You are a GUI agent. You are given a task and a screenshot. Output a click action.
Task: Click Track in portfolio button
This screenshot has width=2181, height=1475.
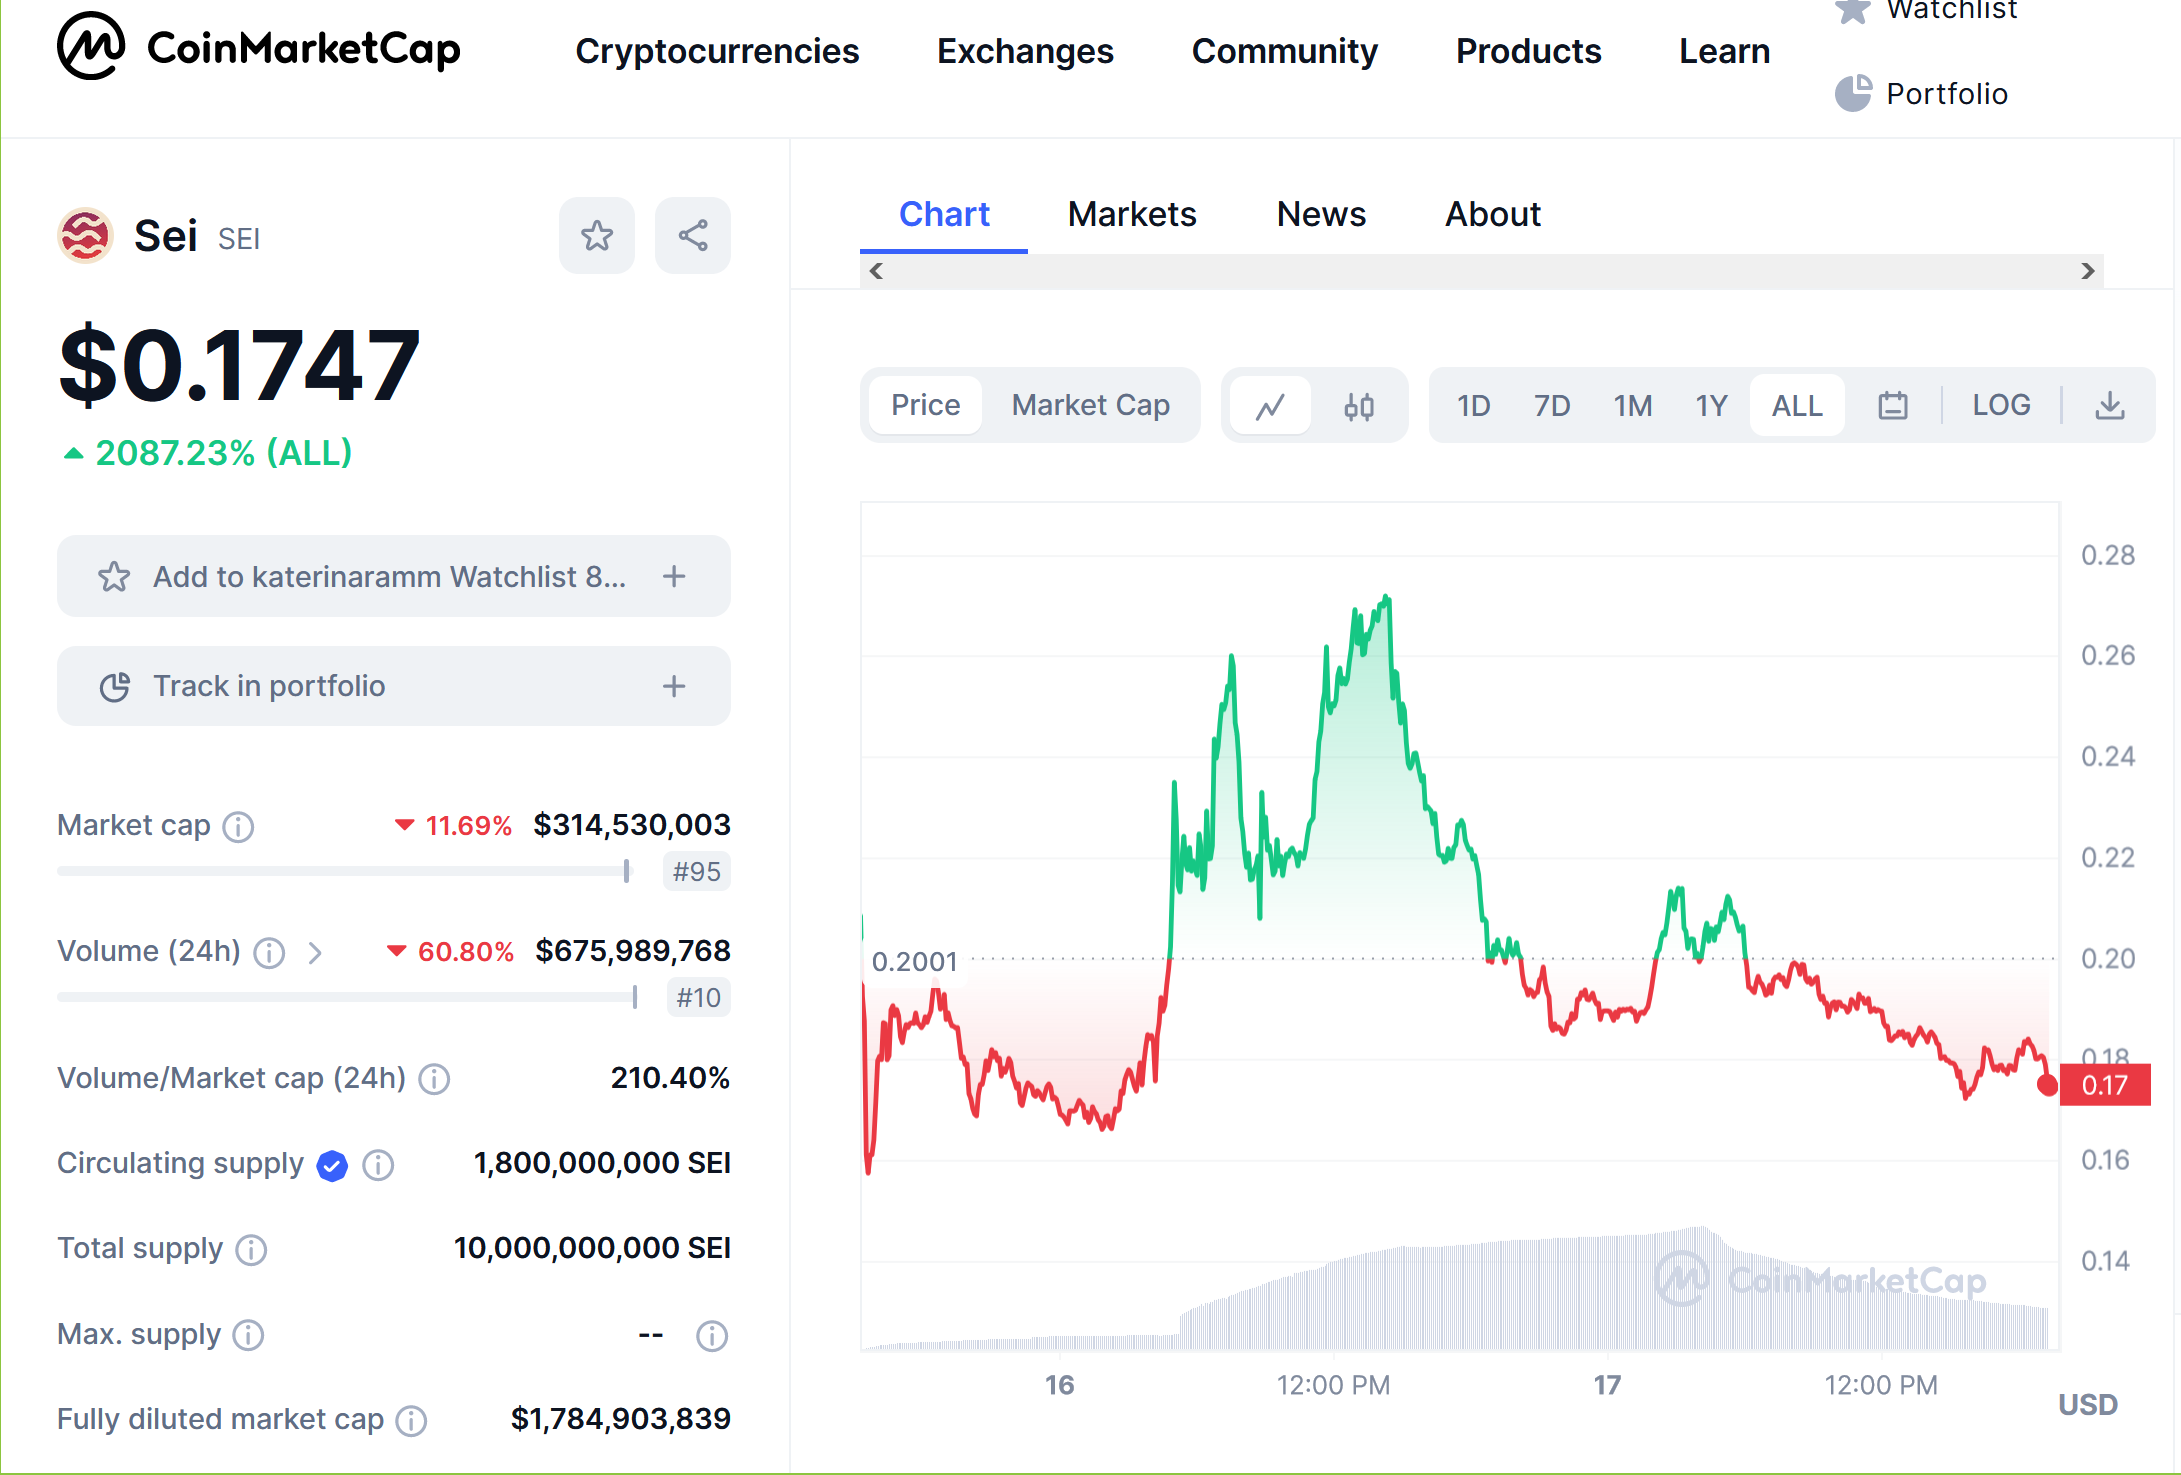pyautogui.click(x=394, y=686)
